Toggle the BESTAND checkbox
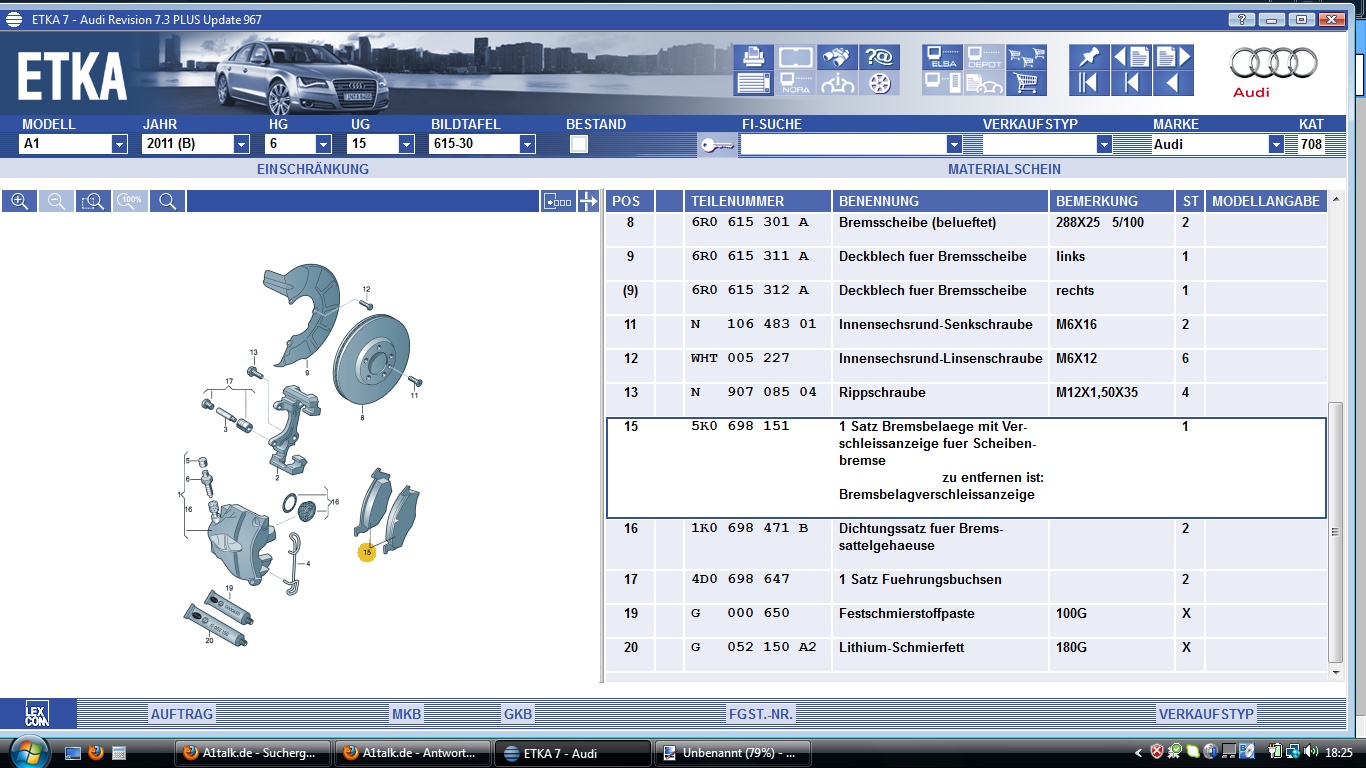Screen dimensions: 1366x768 tap(578, 144)
